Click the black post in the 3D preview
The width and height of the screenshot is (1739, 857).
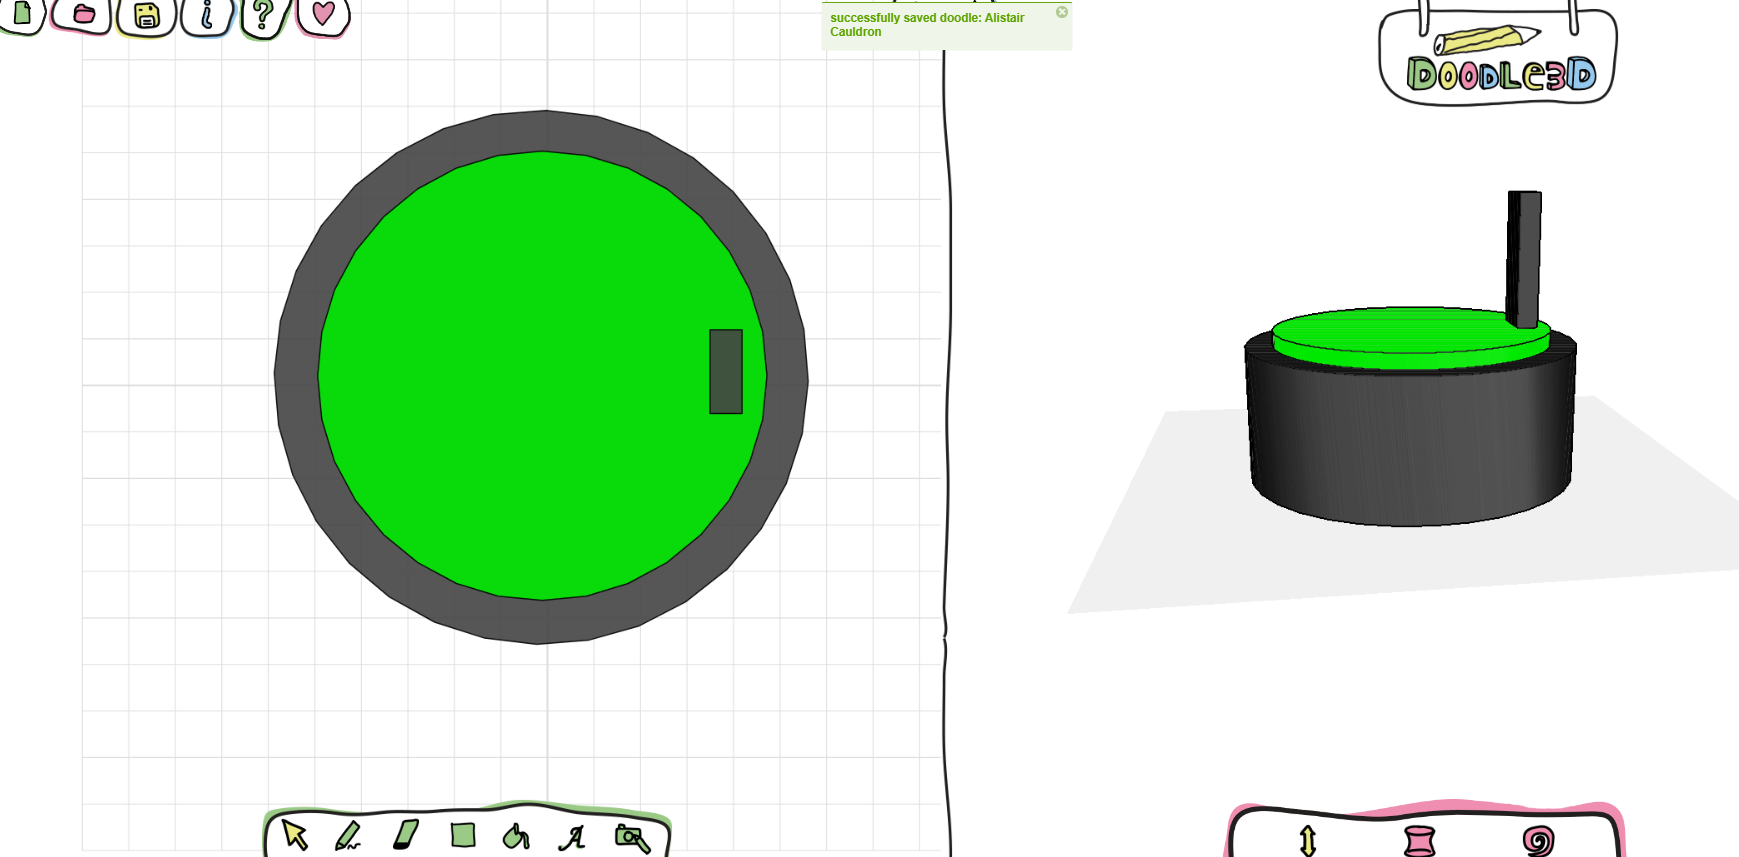pos(1524,259)
